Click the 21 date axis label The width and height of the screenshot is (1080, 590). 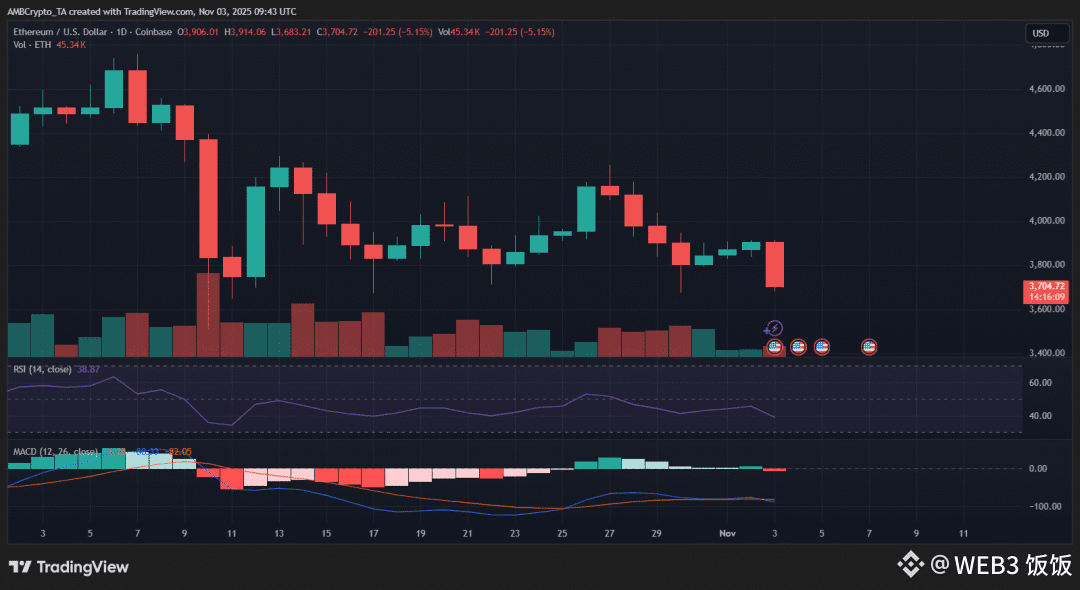point(468,534)
